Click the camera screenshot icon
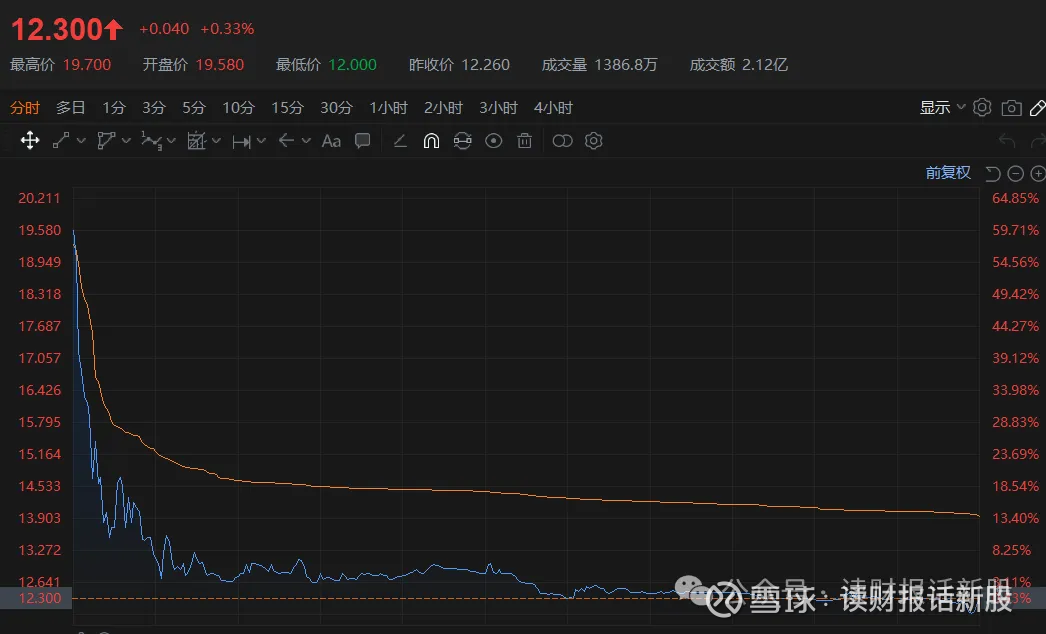 pyautogui.click(x=1011, y=108)
